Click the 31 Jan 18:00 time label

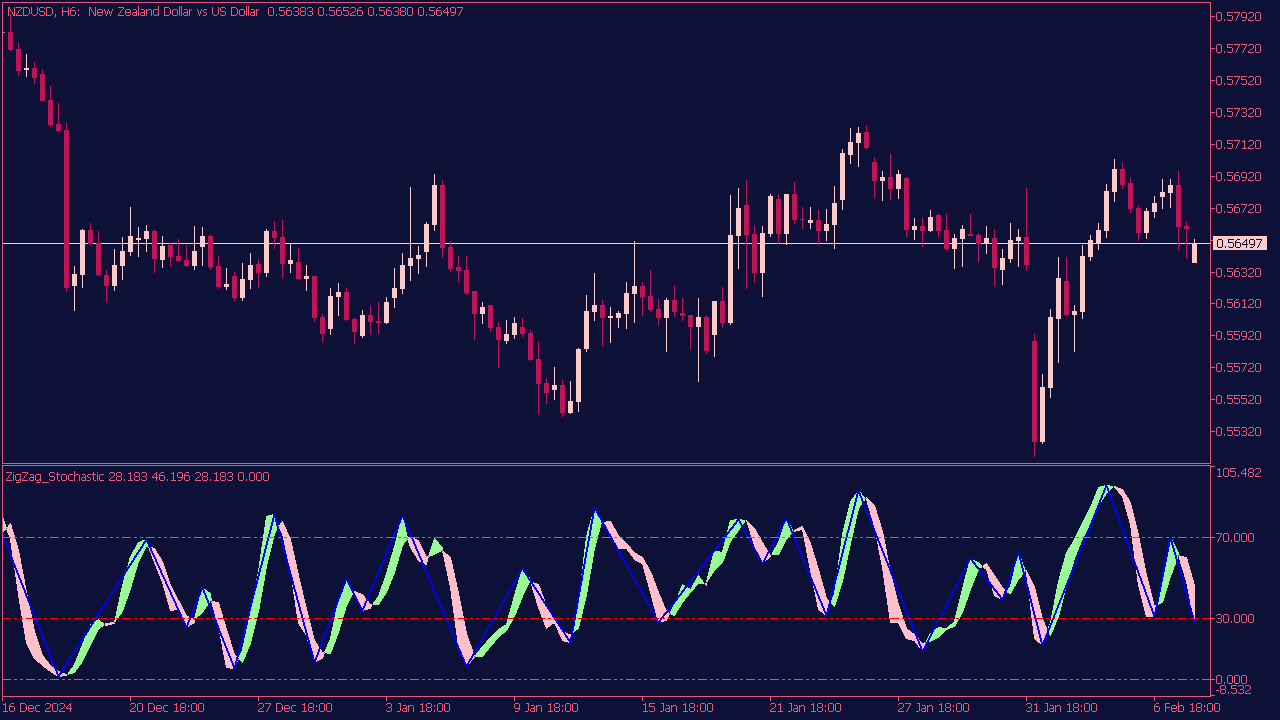click(x=1063, y=708)
